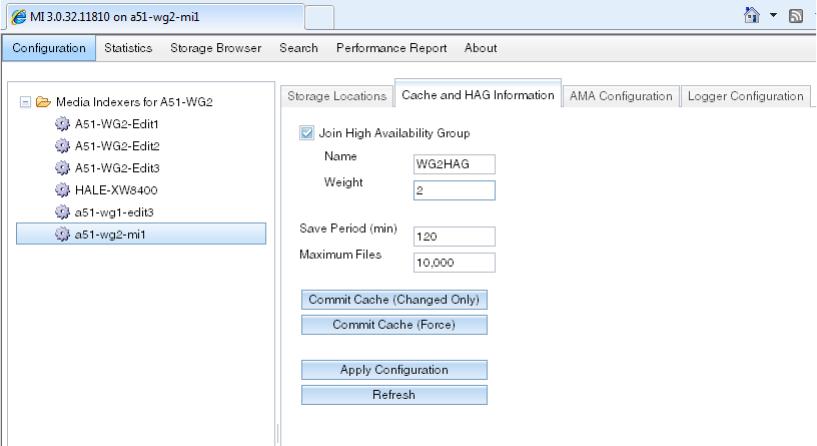This screenshot has width=817, height=446.
Task: Switch to the AMA Configuration tab
Action: (620, 96)
